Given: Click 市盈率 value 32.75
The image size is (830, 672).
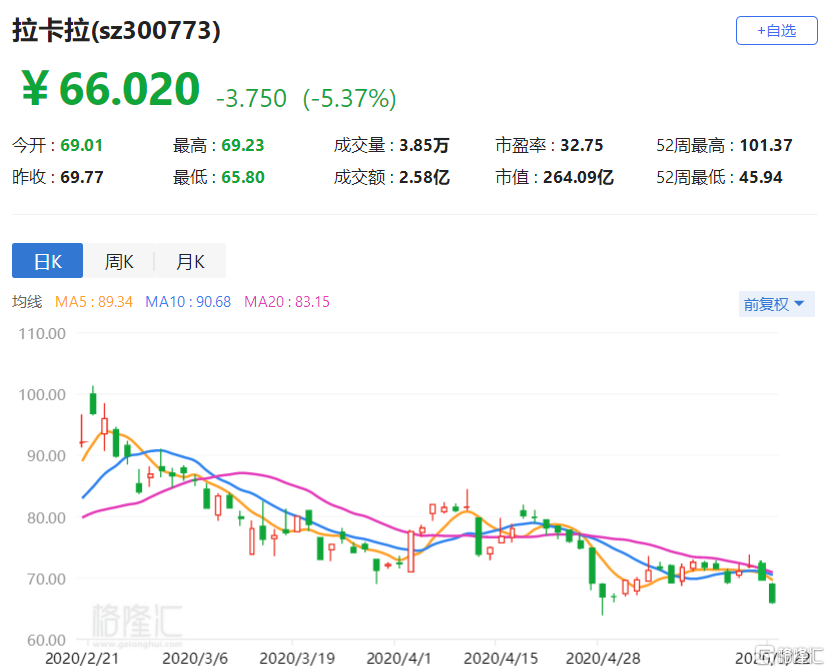Looking at the screenshot, I should pos(582,145).
